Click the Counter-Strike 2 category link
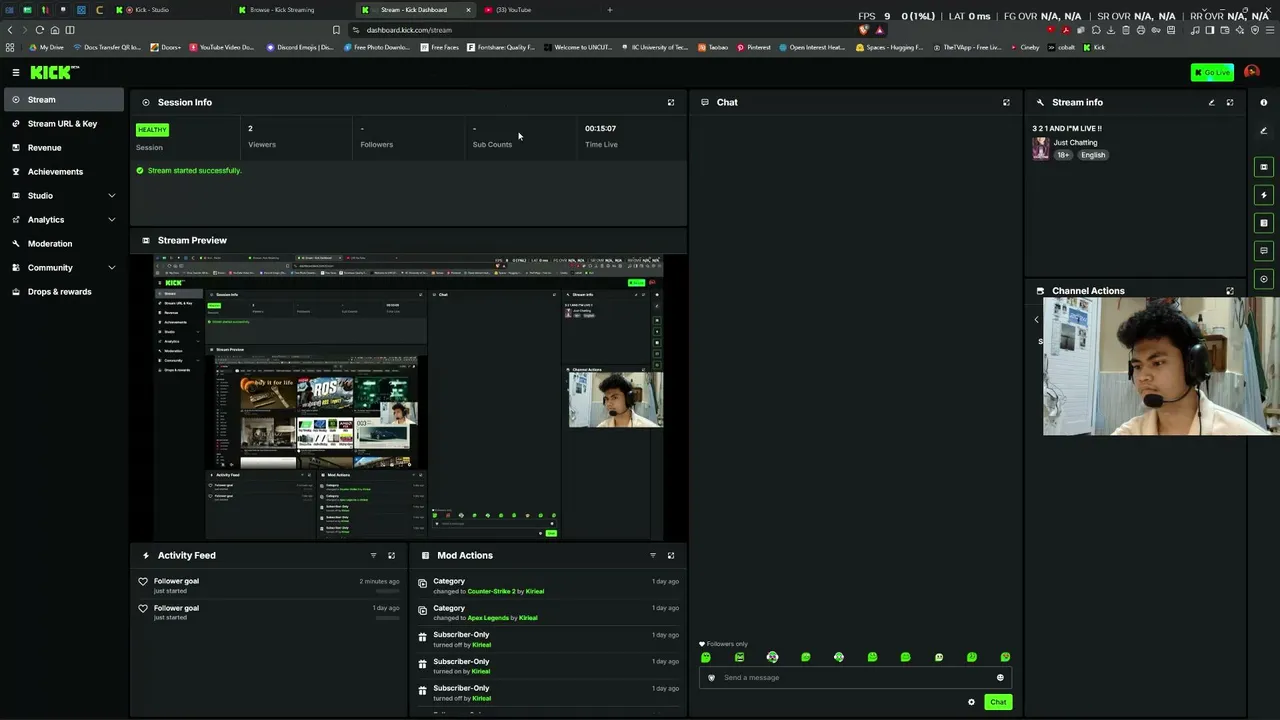Image resolution: width=1280 pixels, height=720 pixels. click(x=491, y=591)
